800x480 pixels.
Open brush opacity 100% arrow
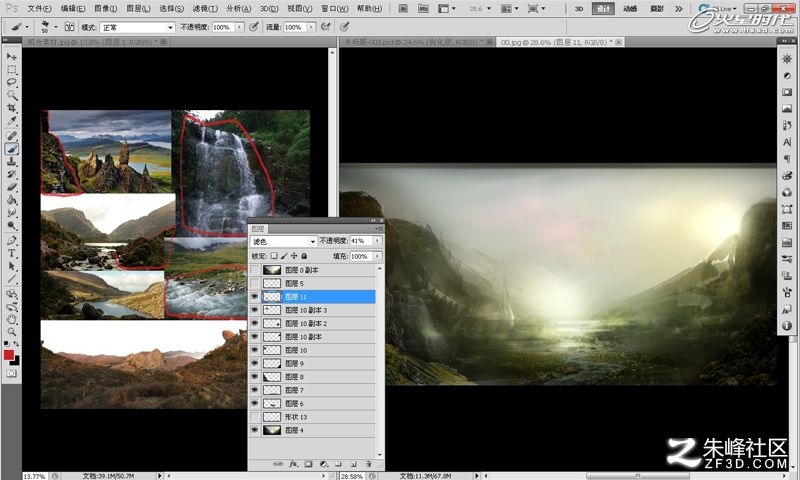pyautogui.click(x=239, y=27)
